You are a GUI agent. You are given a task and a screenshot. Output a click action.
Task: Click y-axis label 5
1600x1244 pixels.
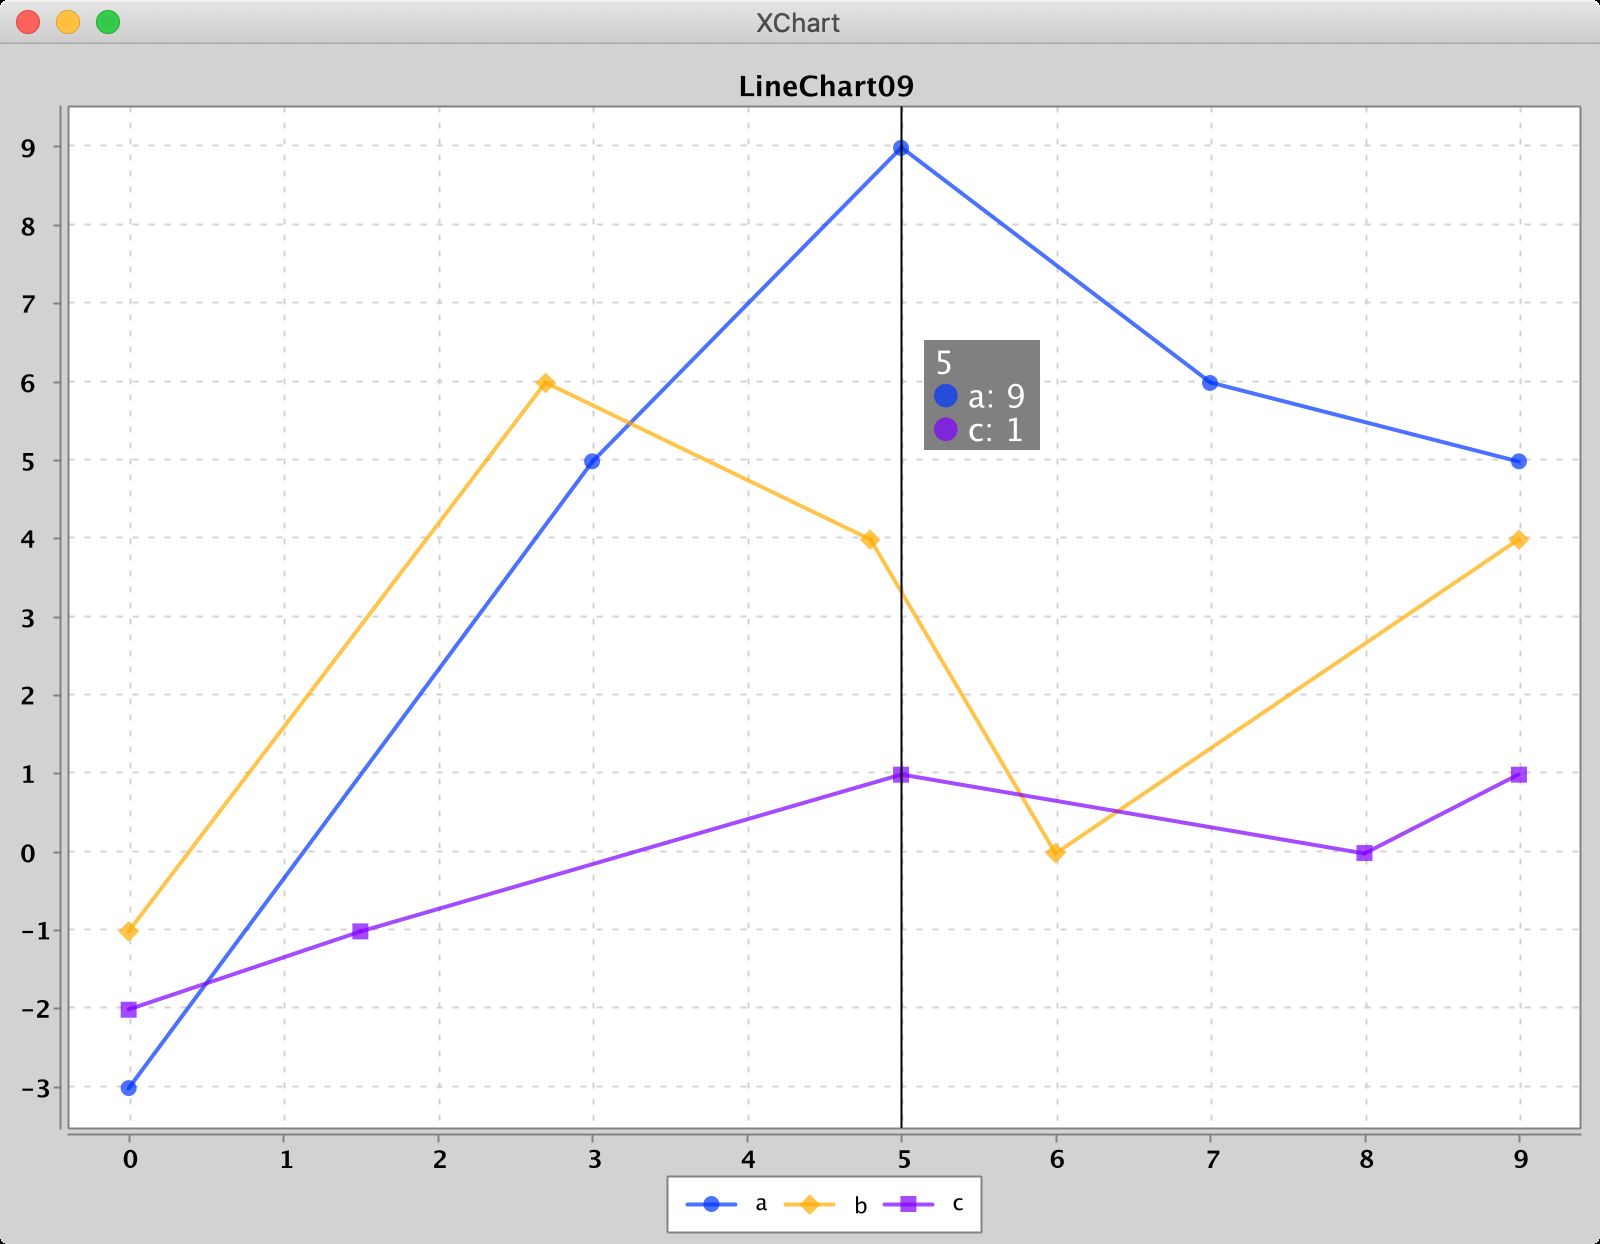point(28,462)
